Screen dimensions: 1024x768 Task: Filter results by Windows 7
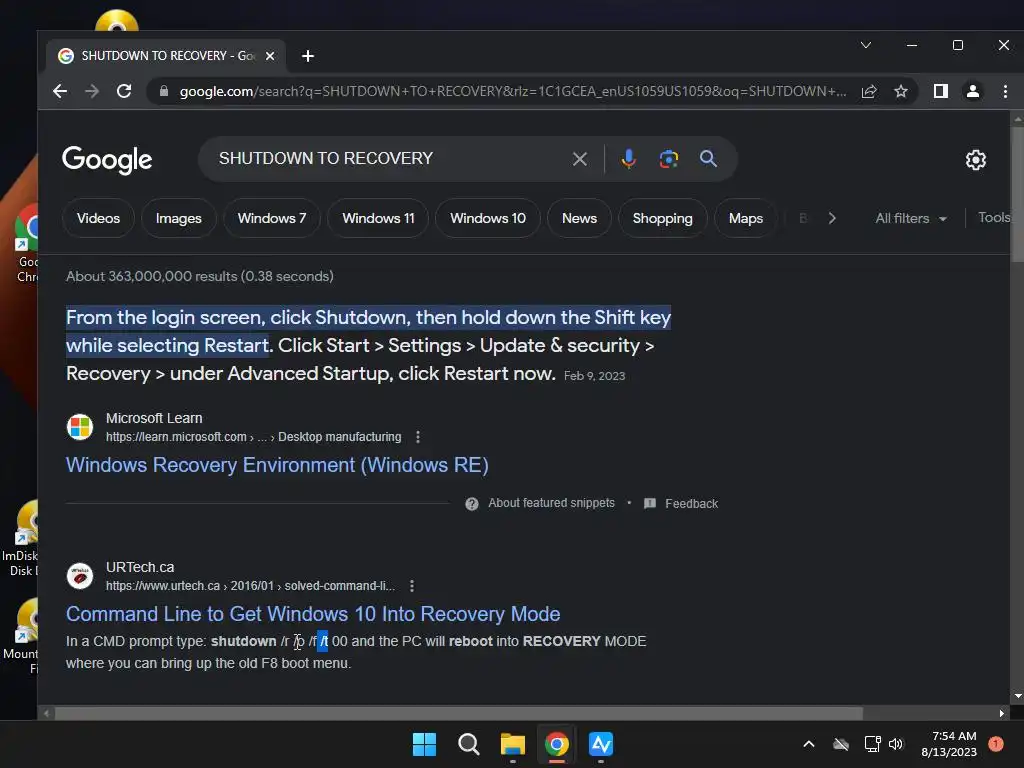coord(272,218)
